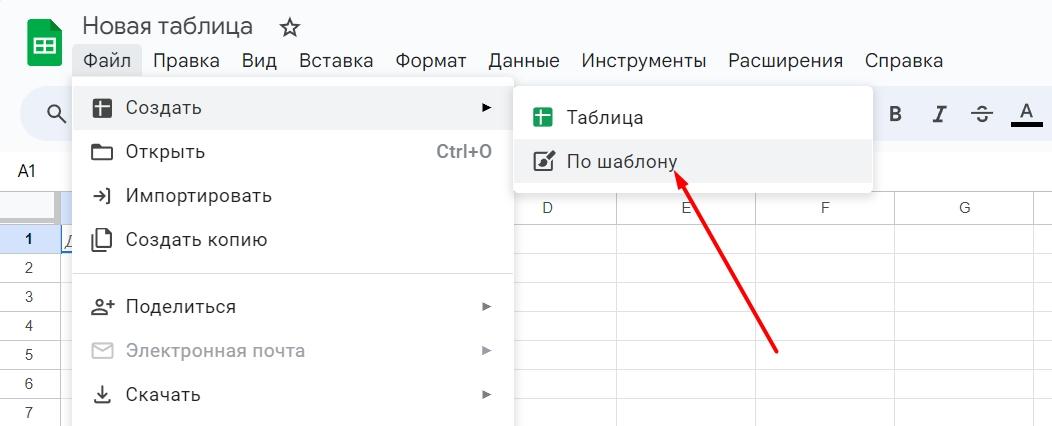The height and width of the screenshot is (426, 1052).
Task: Click the search magnifier icon in toolbar
Action: [57, 115]
